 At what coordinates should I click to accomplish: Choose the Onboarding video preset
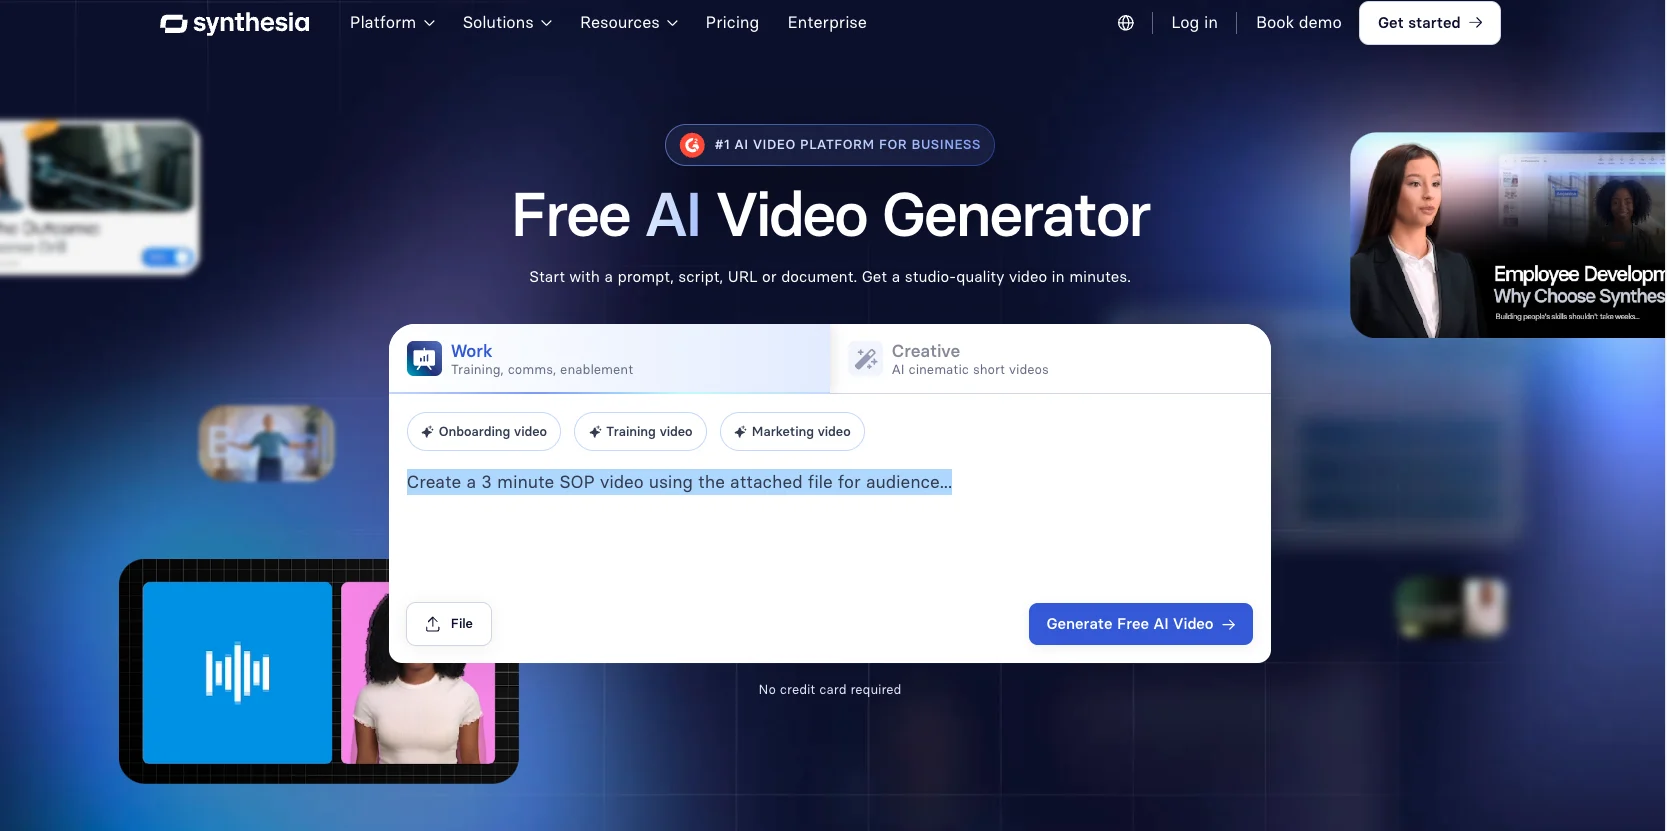484,432
